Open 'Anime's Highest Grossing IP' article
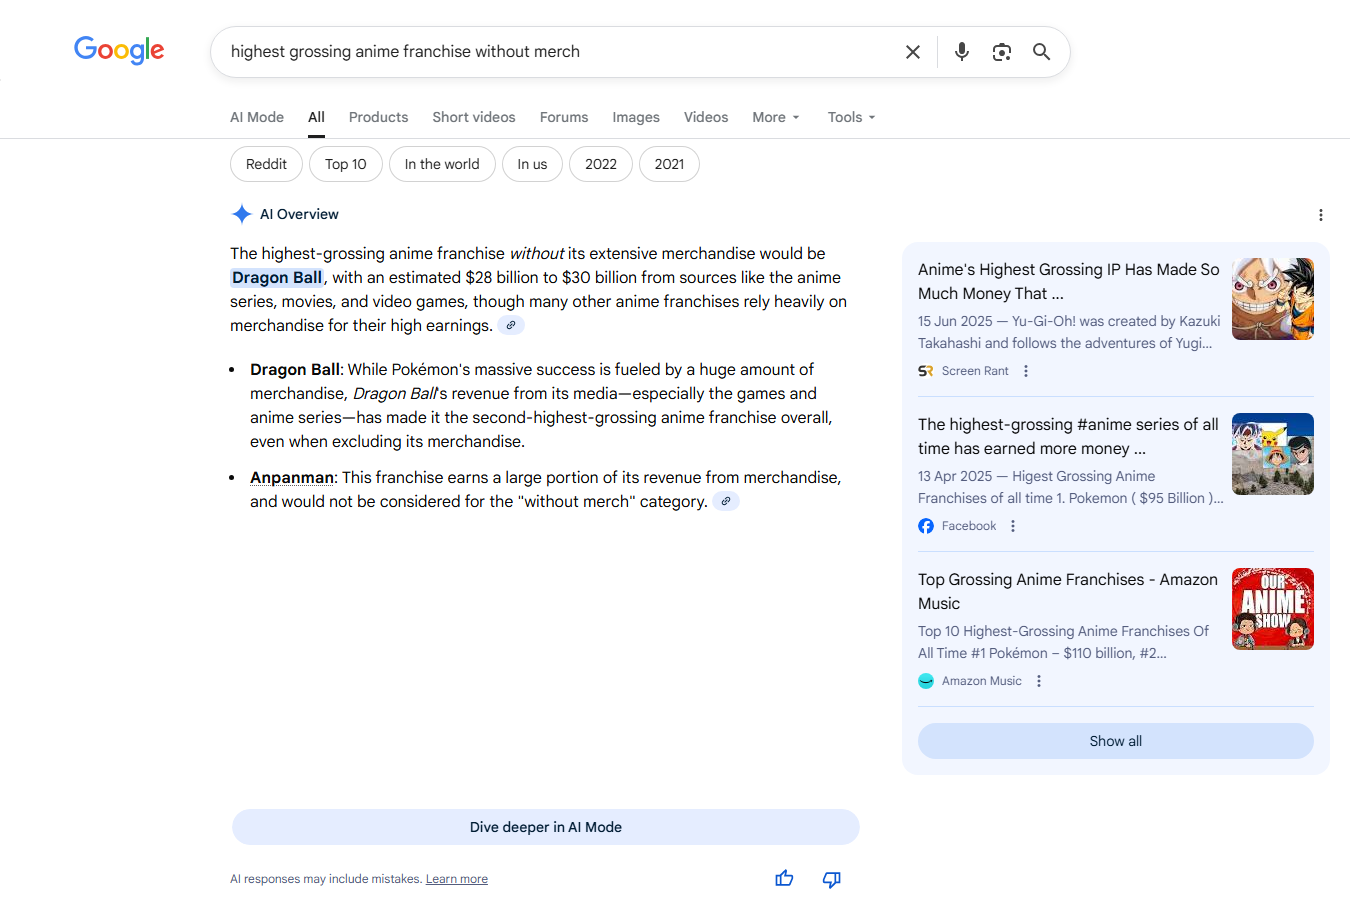 pyautogui.click(x=1069, y=281)
